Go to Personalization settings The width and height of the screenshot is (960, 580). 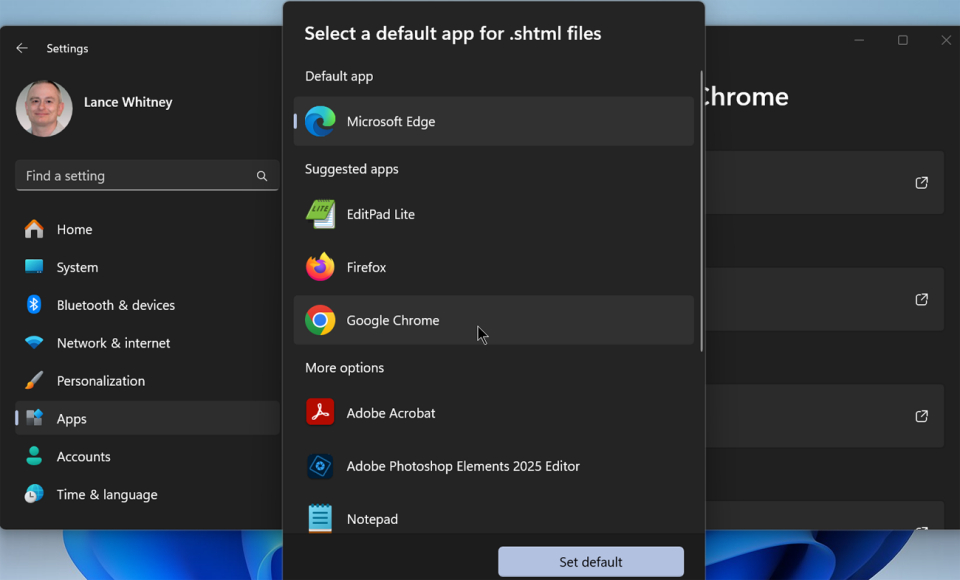click(x=100, y=381)
